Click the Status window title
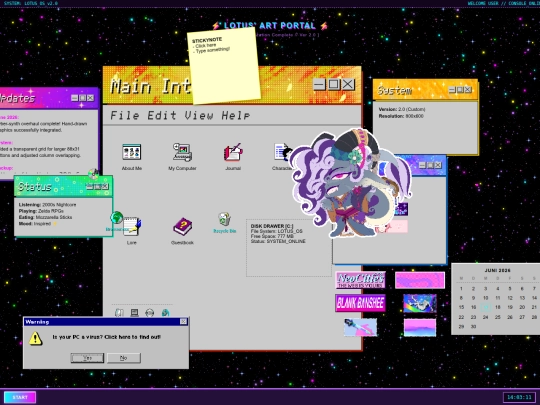Image resolution: width=540 pixels, height=405 pixels. click(34, 186)
